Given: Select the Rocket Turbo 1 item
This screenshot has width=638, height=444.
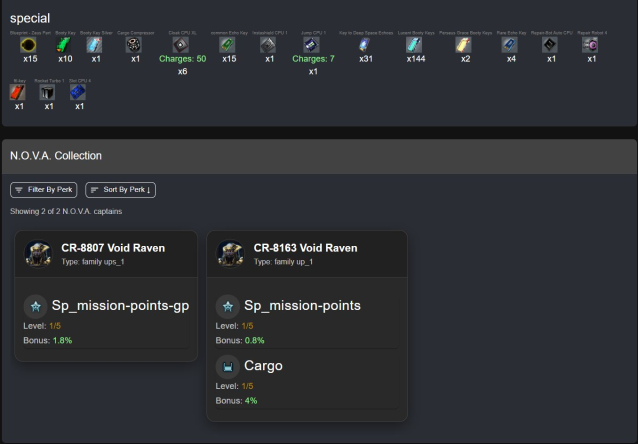Looking at the screenshot, I should tap(46, 92).
